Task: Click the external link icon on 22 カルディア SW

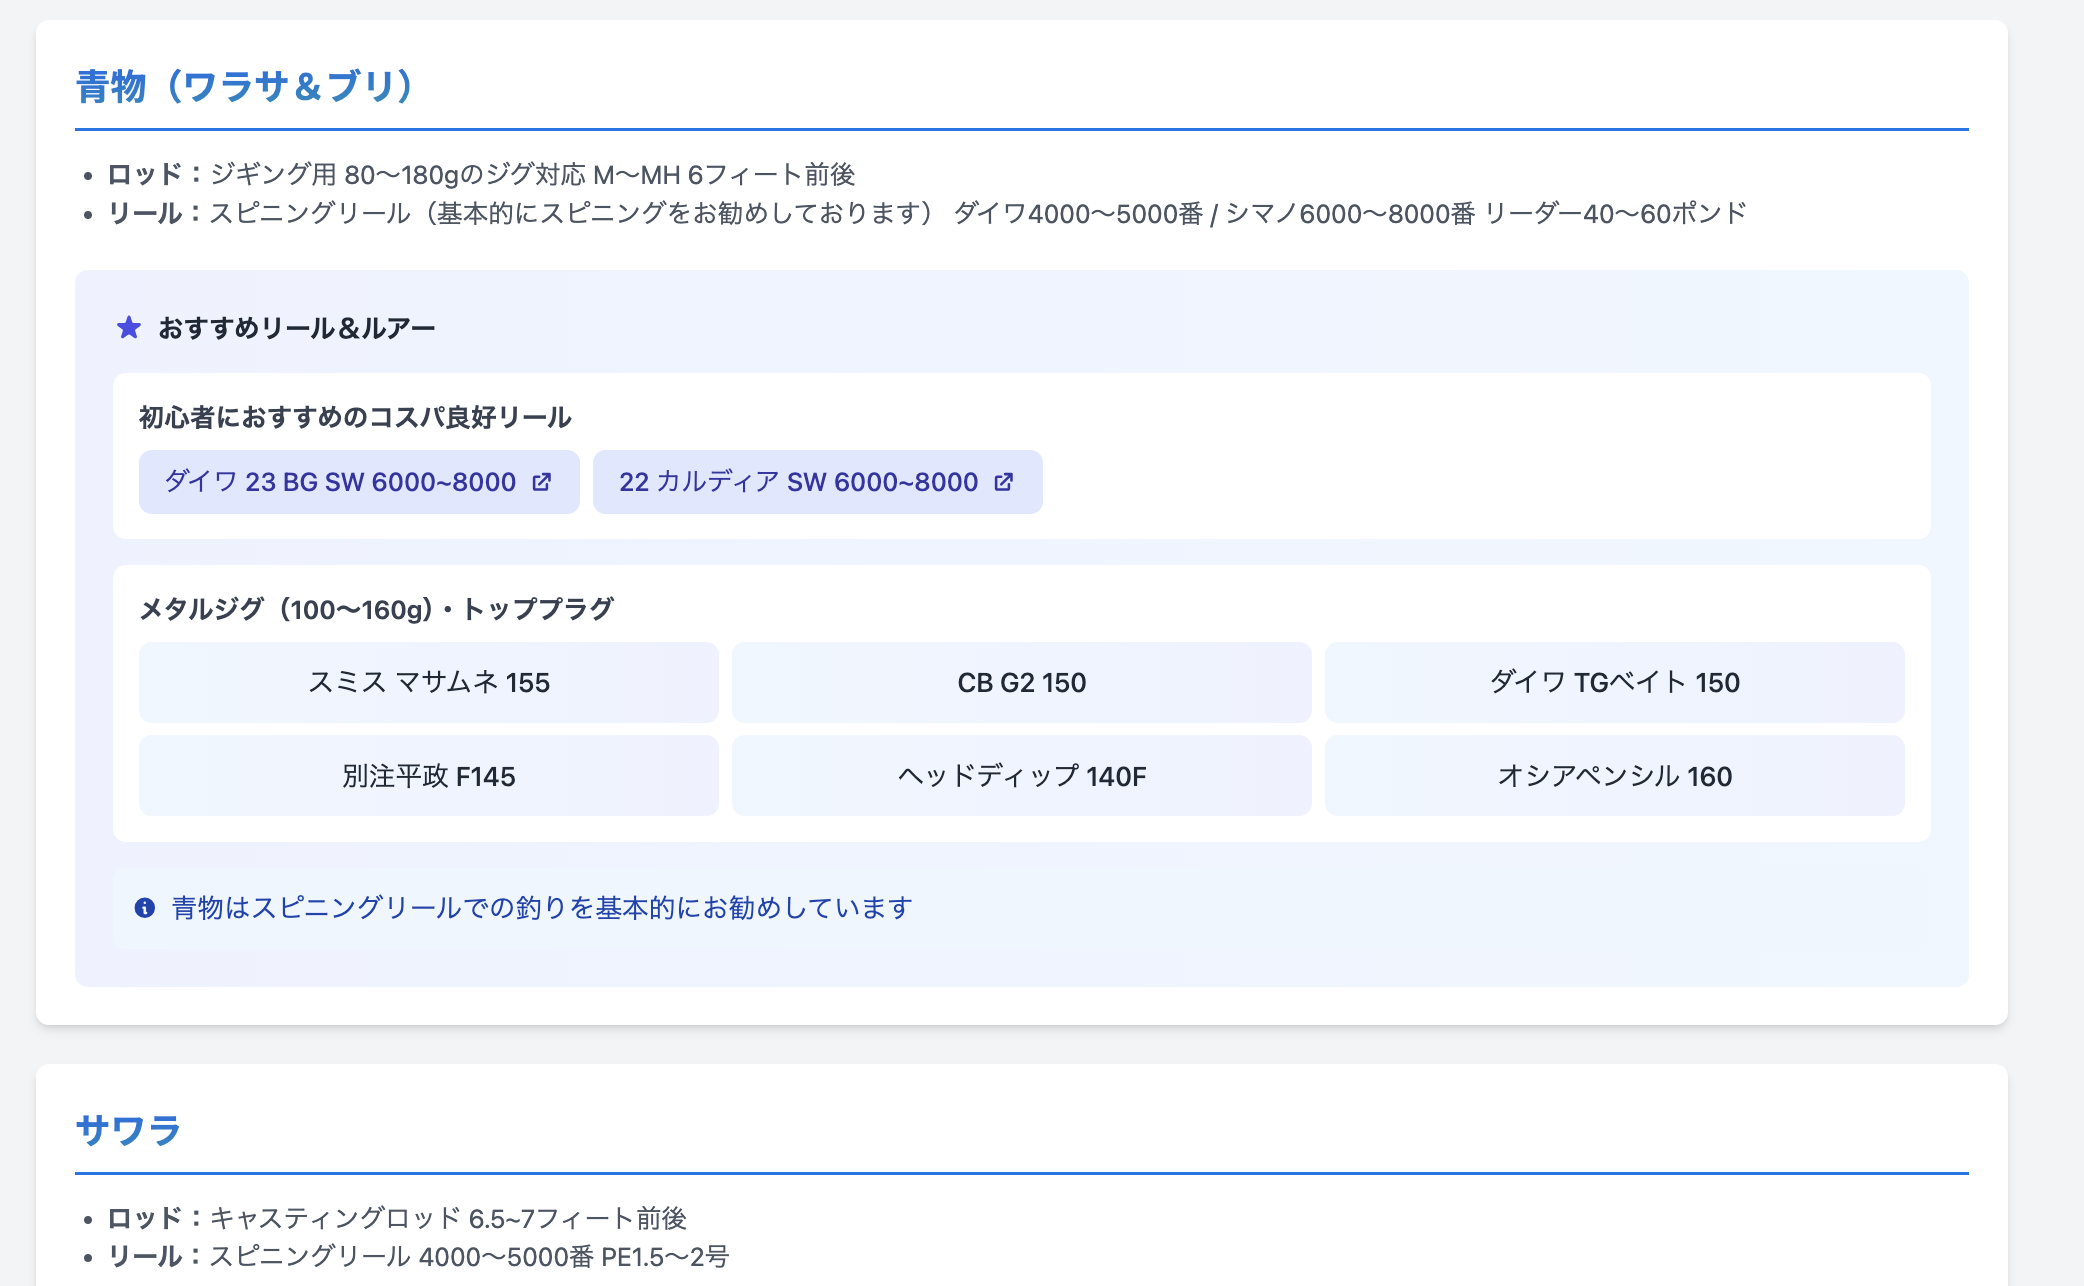Action: pyautogui.click(x=1003, y=481)
